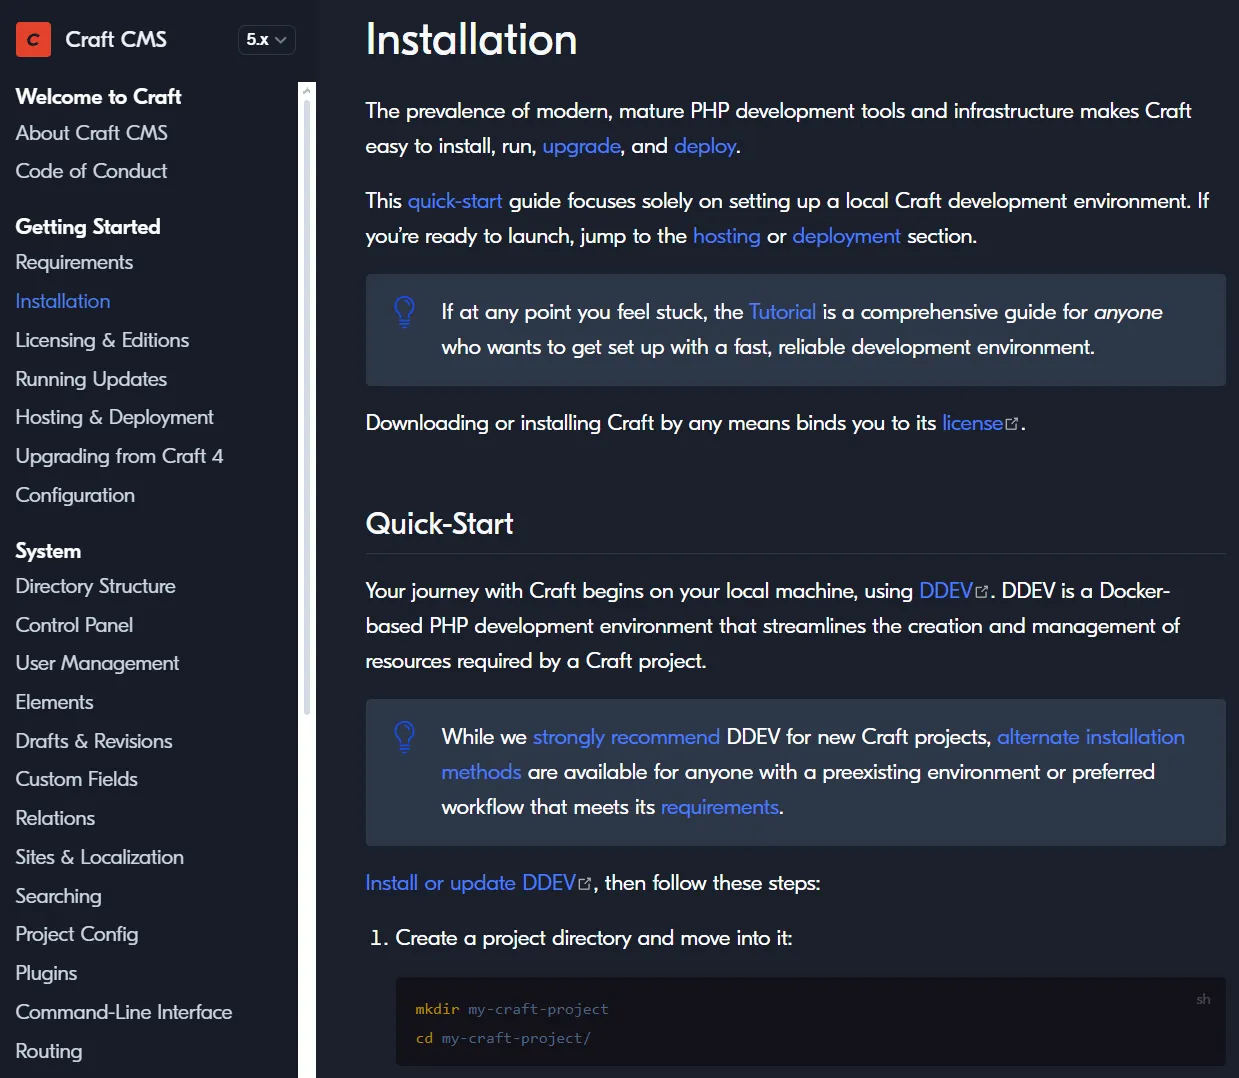This screenshot has height=1078, width=1239.
Task: Click the "sh" language label
Action: pos(1203,999)
